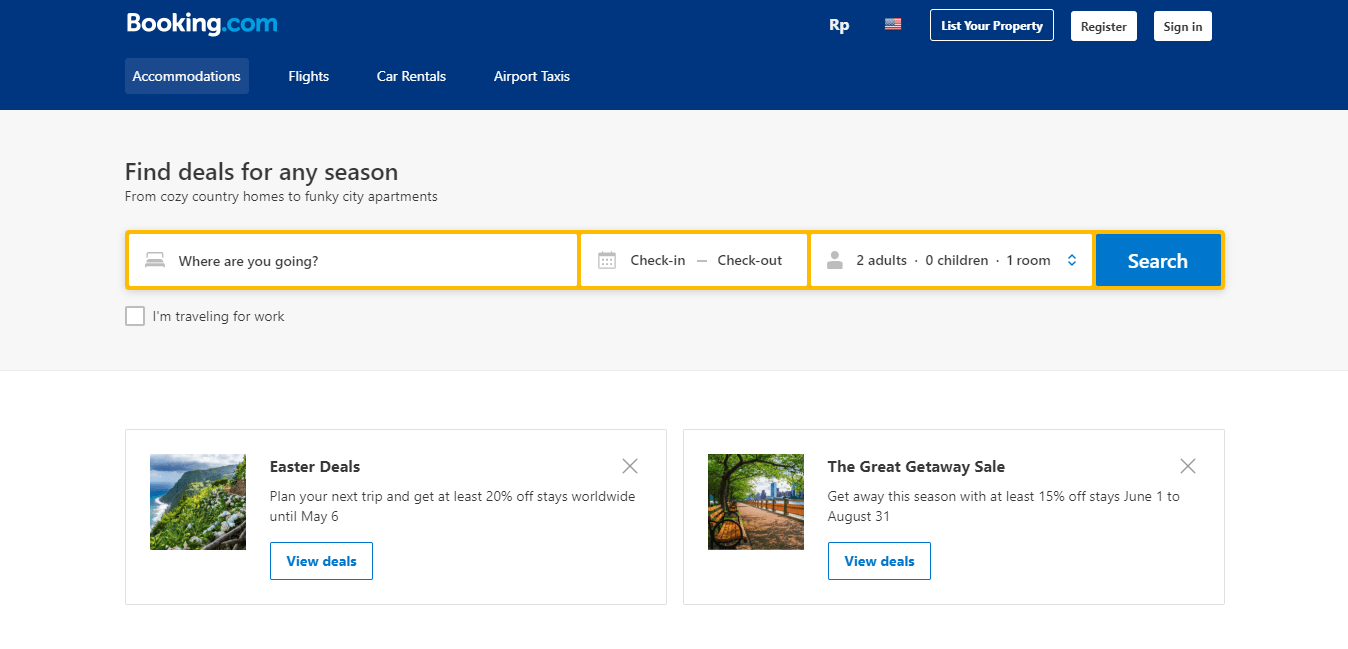This screenshot has width=1348, height=649.
Task: Click the person icon in occupancy field
Action: point(835,259)
